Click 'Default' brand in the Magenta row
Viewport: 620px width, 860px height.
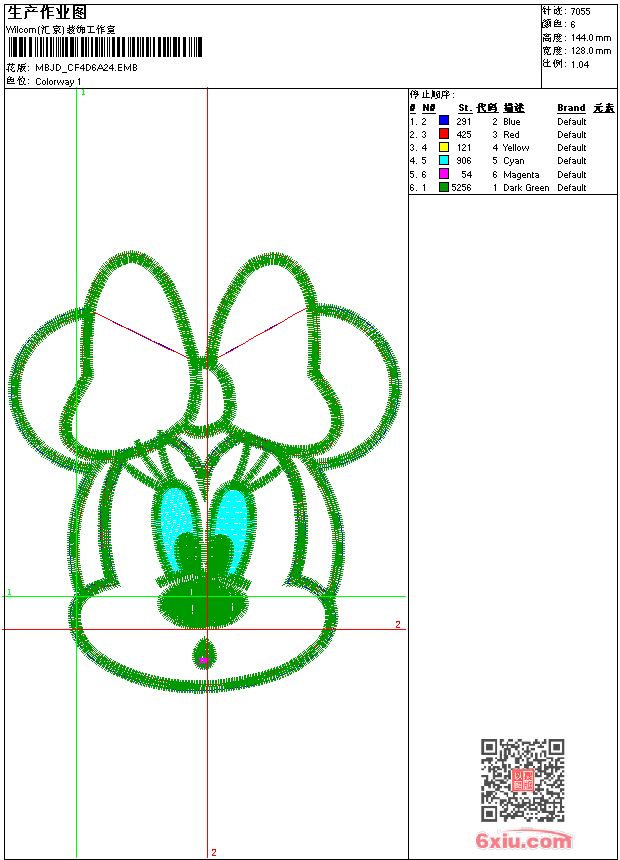click(x=572, y=174)
